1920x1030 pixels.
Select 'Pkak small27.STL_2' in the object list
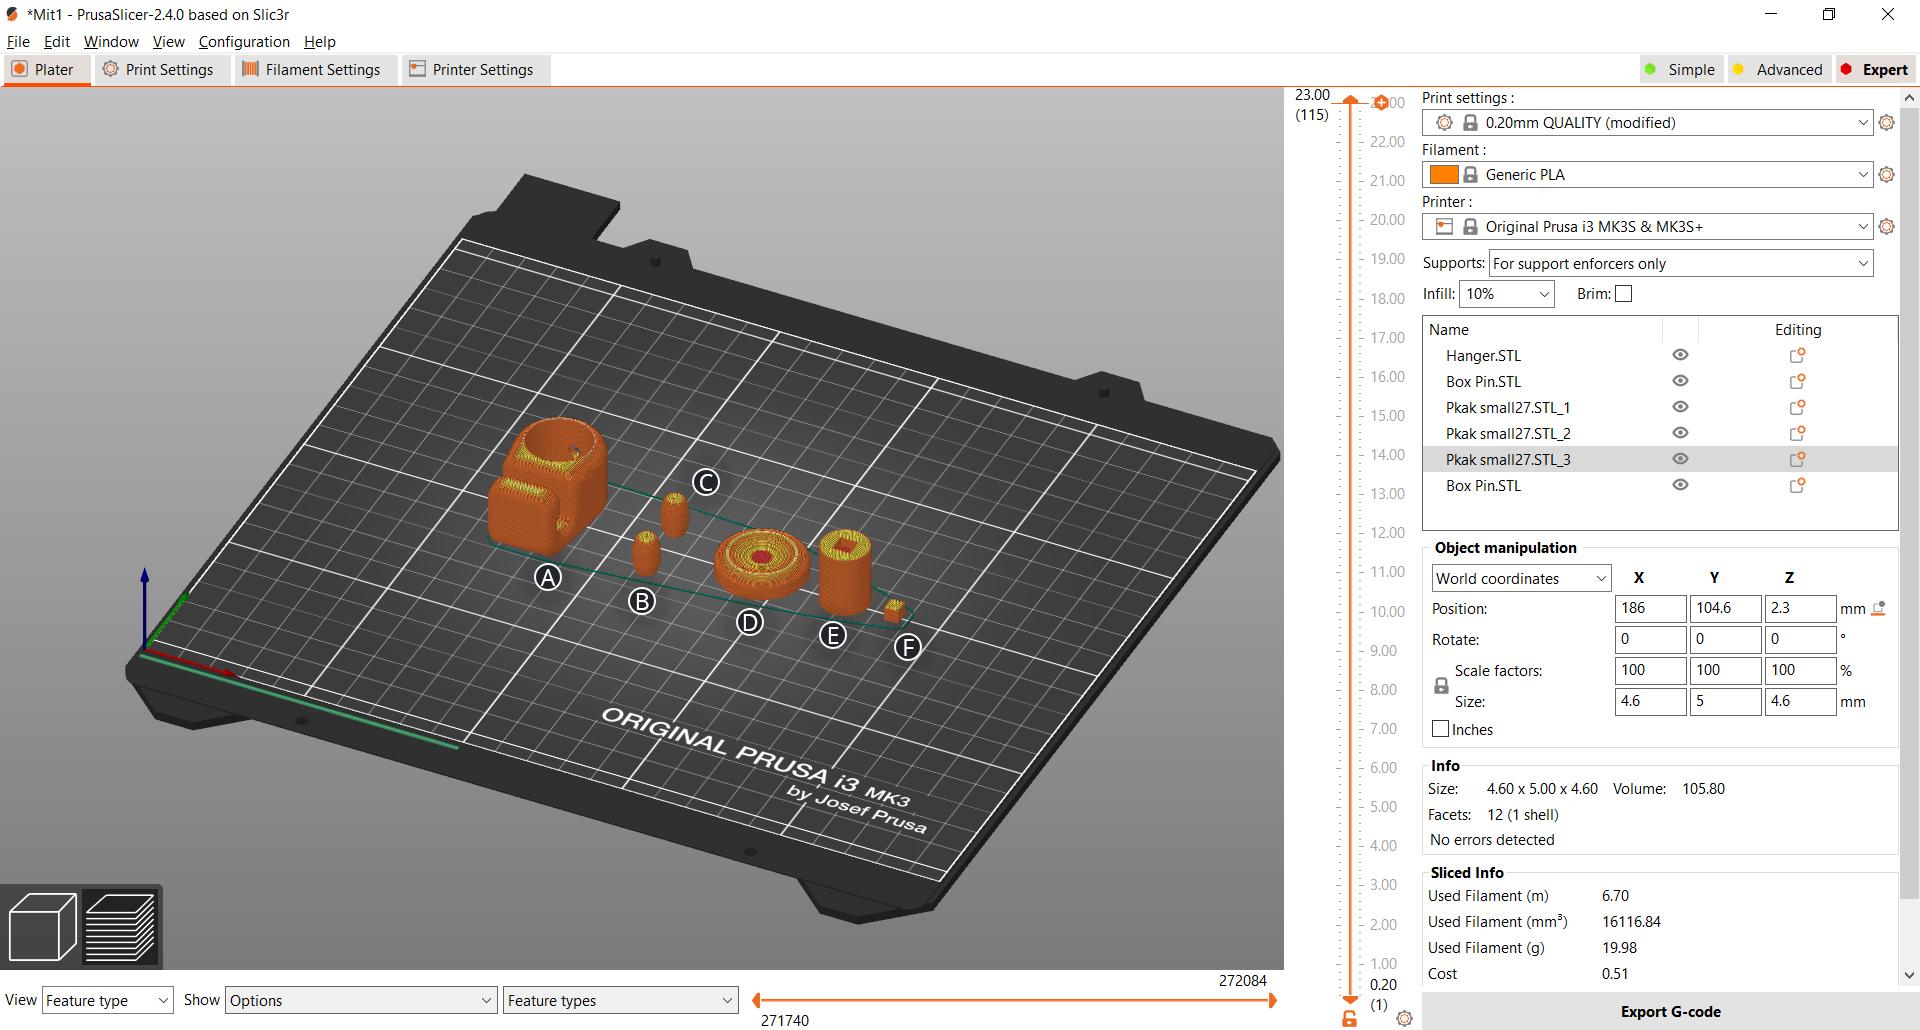pos(1660,434)
